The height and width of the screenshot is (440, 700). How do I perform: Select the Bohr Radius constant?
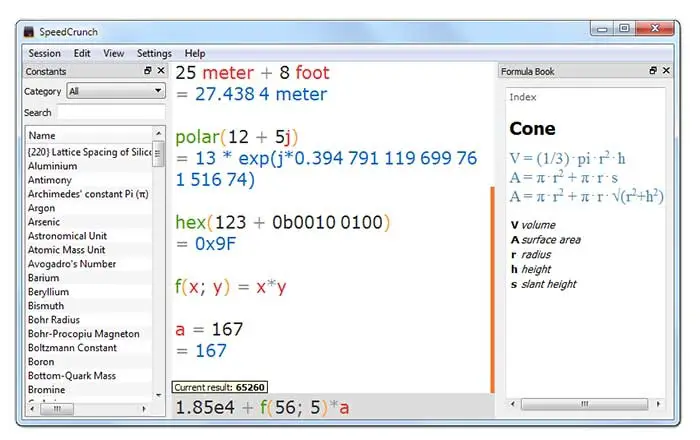click(x=89, y=320)
